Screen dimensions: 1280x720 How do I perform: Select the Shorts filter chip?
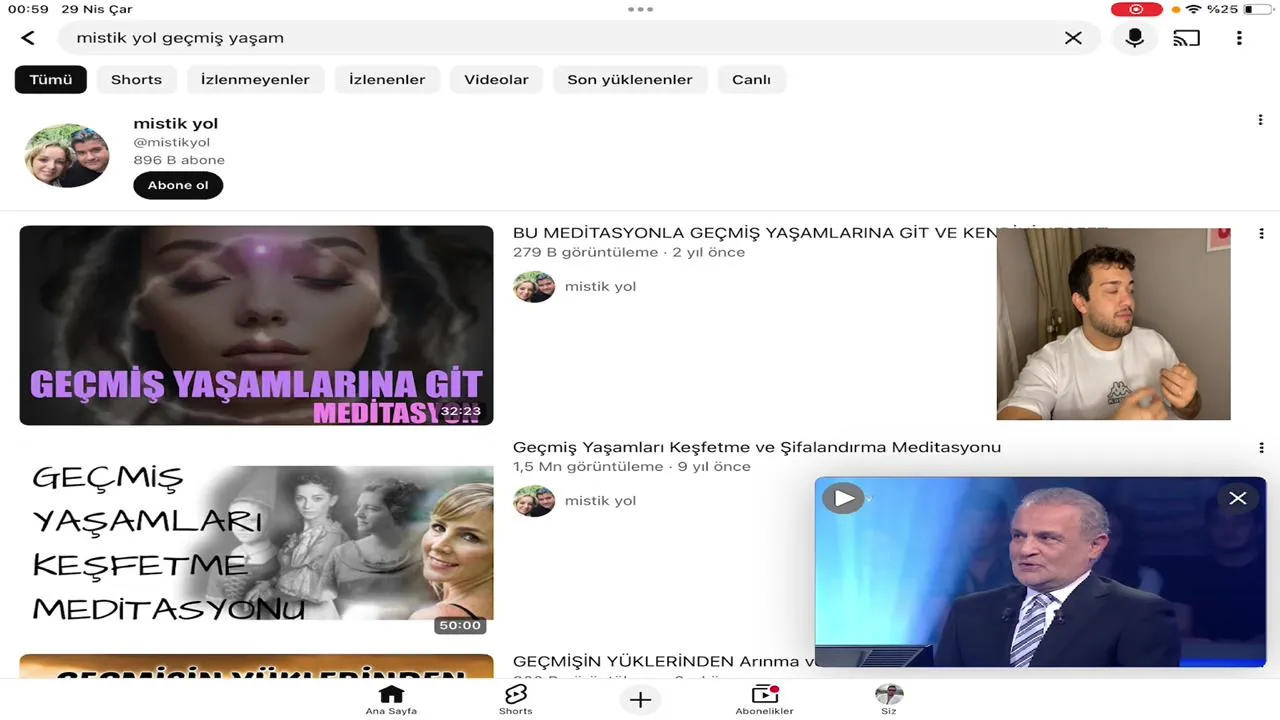(x=136, y=80)
